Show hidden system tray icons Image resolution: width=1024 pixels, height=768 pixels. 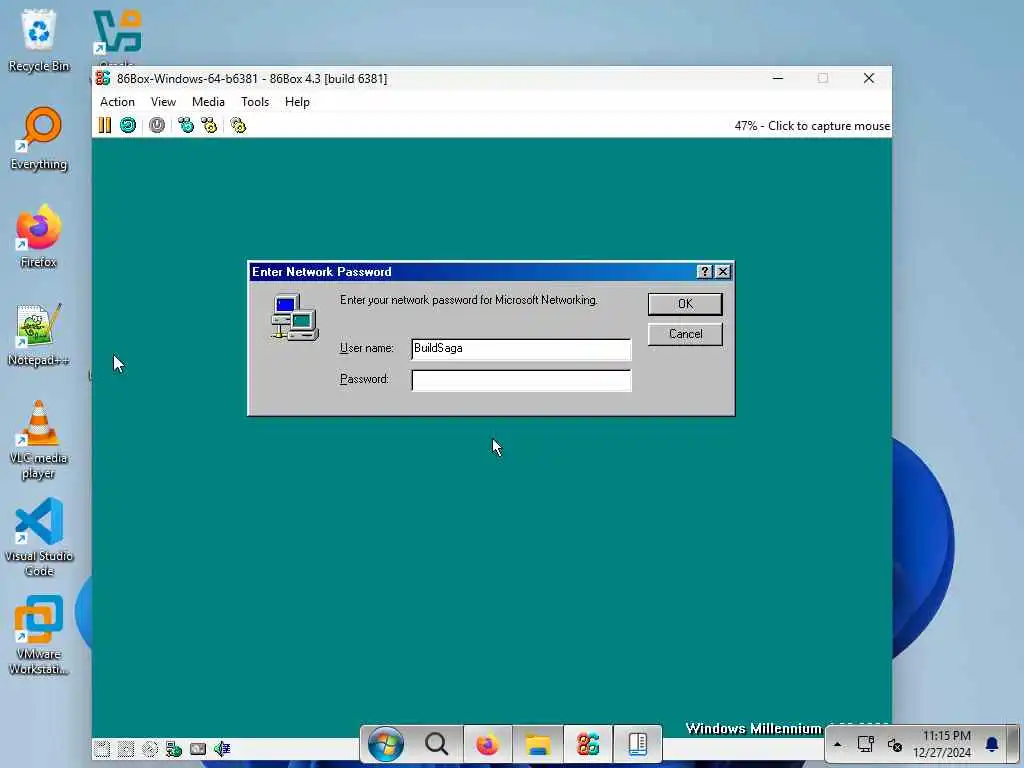837,744
